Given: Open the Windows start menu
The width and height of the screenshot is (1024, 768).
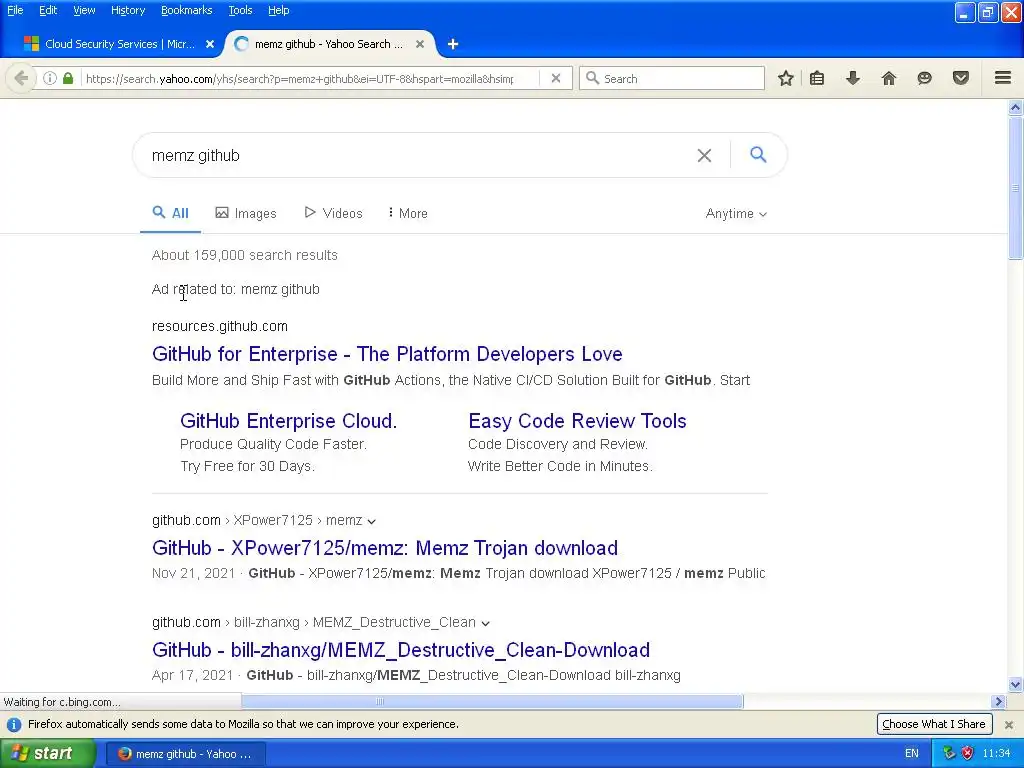Looking at the screenshot, I should tap(48, 754).
